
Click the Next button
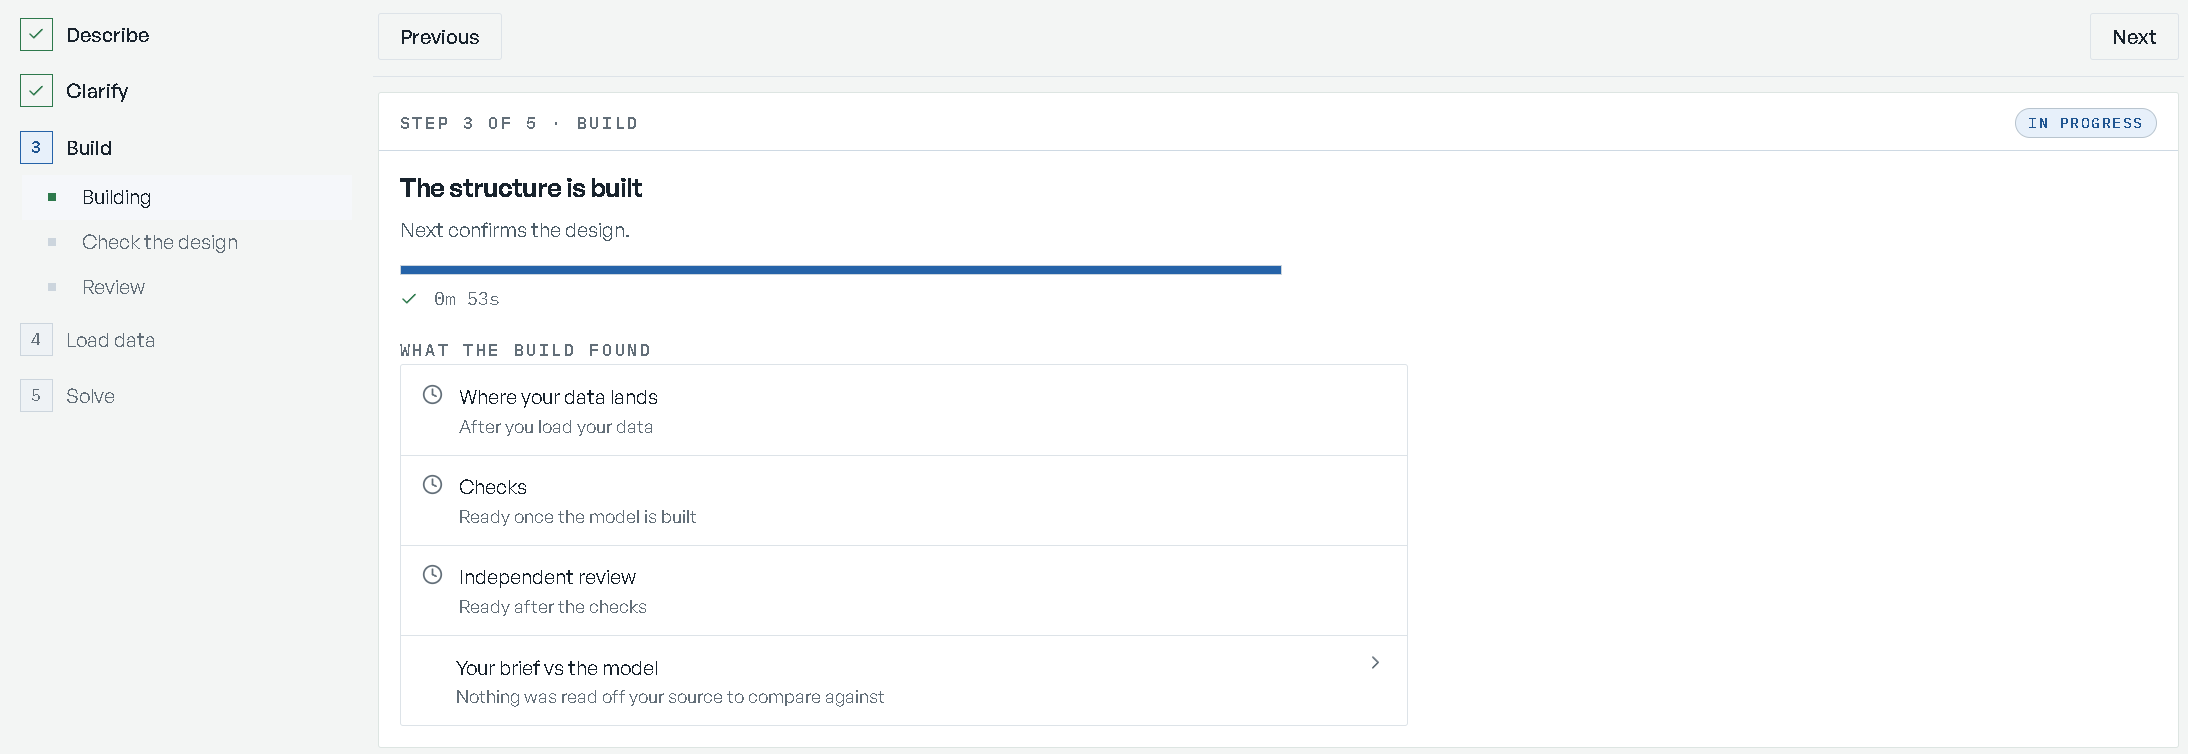[x=2133, y=37]
